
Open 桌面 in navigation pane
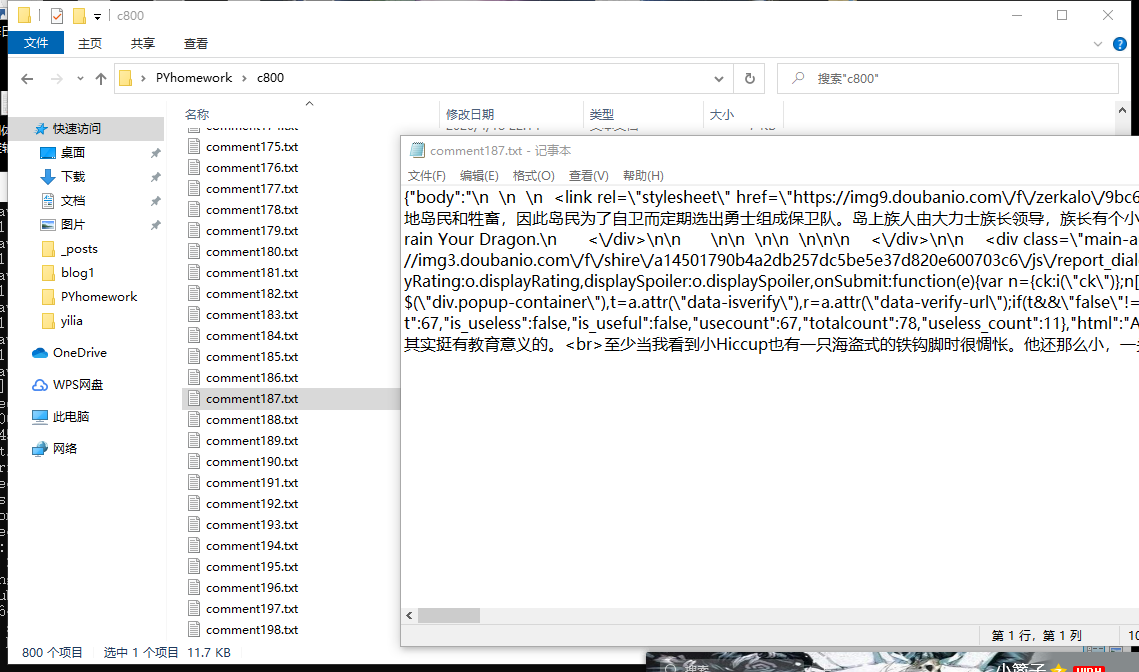point(73,153)
